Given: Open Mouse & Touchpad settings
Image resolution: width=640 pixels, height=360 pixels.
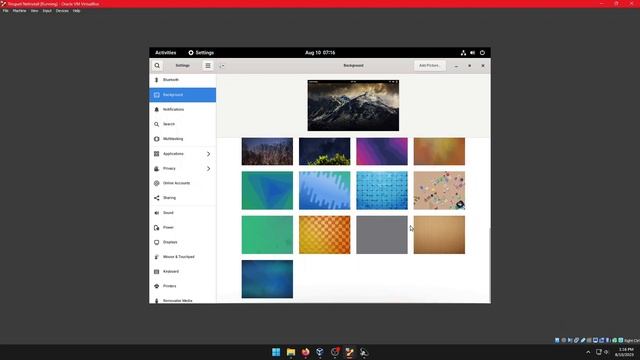Looking at the screenshot, I should tap(182, 257).
